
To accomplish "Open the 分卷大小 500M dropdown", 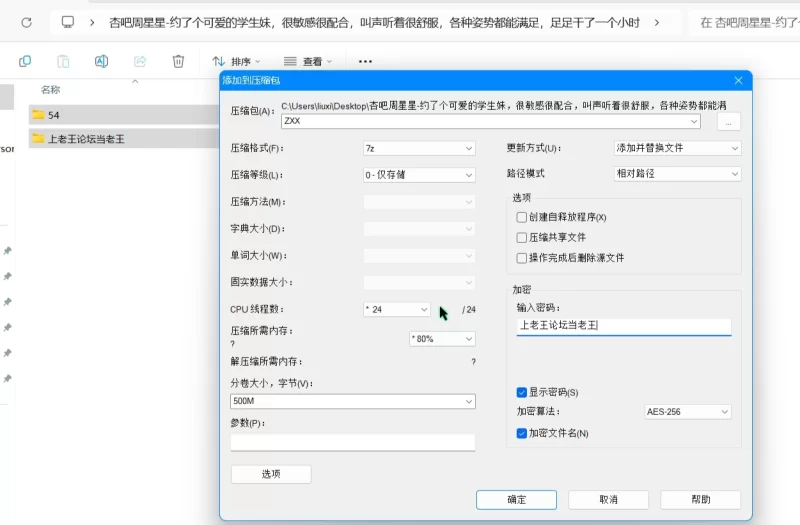I will click(x=353, y=401).
